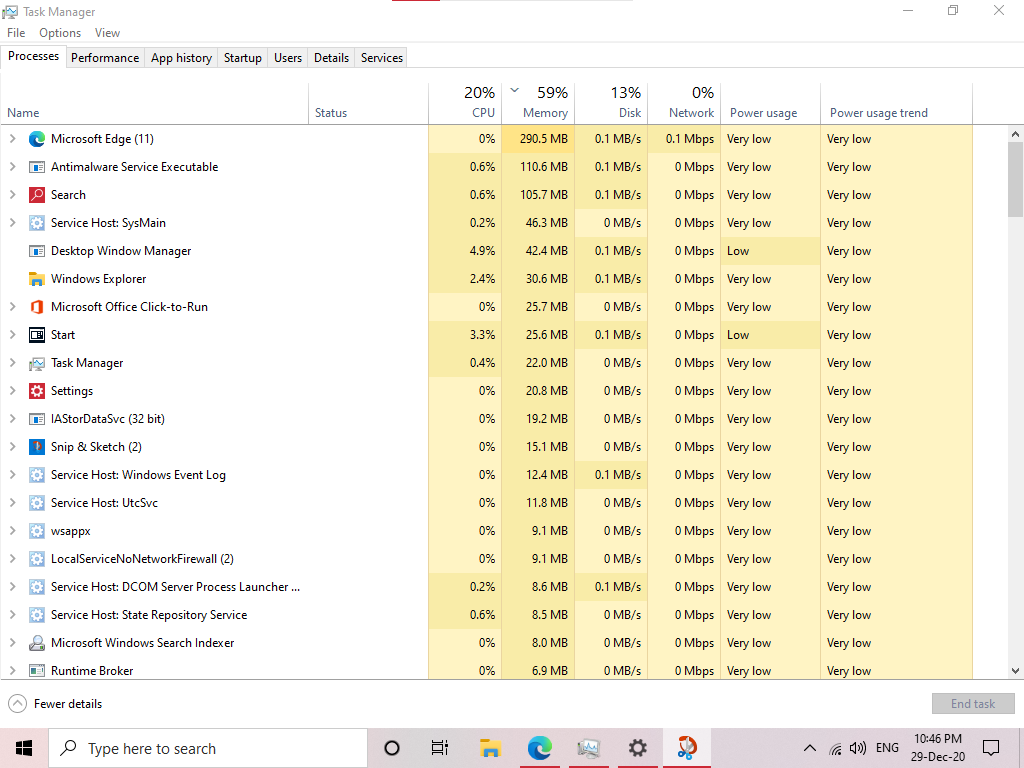The image size is (1024, 768).
Task: Open the Options menu
Action: pos(60,33)
